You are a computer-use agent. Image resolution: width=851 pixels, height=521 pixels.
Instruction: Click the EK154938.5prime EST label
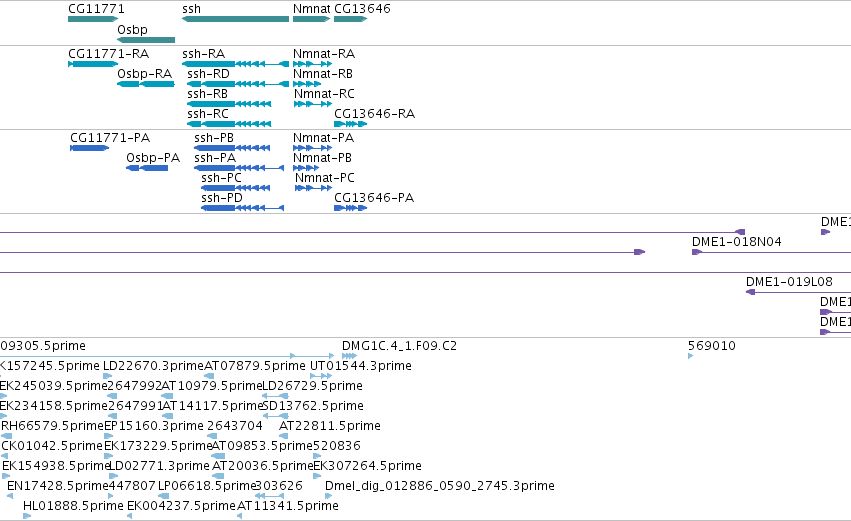(56, 467)
